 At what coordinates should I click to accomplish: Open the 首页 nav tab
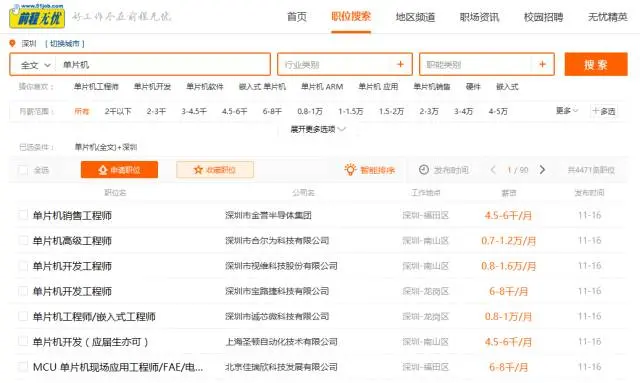coord(297,17)
